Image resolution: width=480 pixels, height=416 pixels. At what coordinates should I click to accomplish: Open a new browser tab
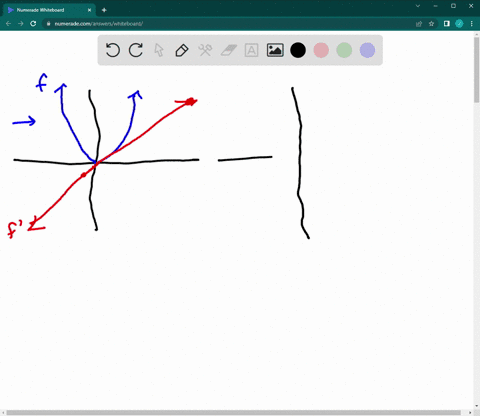[104, 10]
